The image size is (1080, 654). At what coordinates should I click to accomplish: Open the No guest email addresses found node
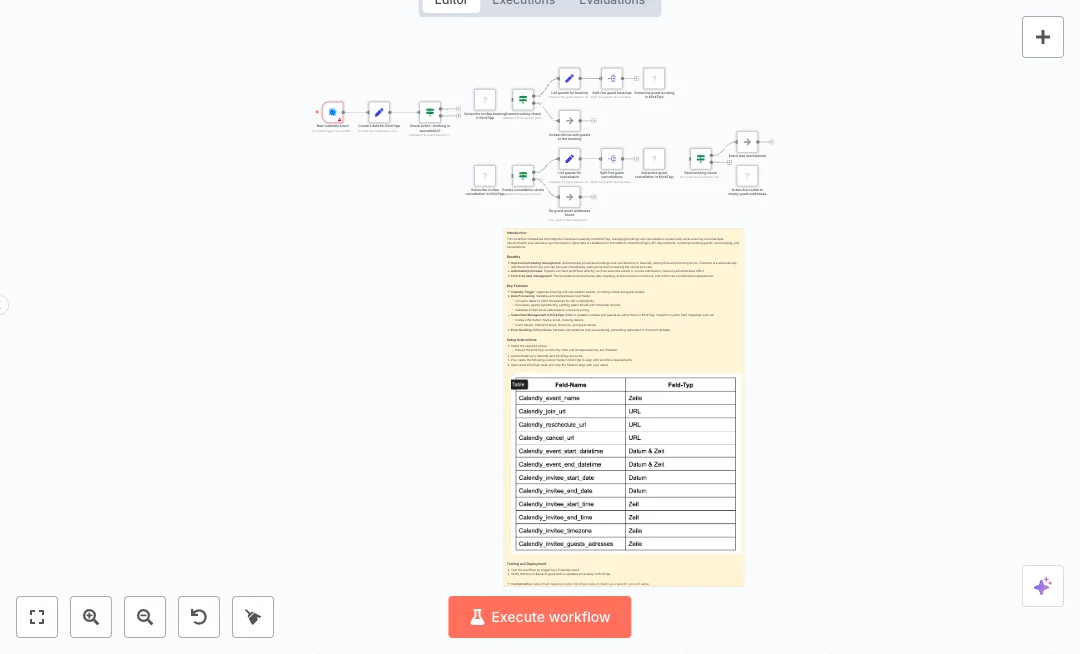point(569,196)
